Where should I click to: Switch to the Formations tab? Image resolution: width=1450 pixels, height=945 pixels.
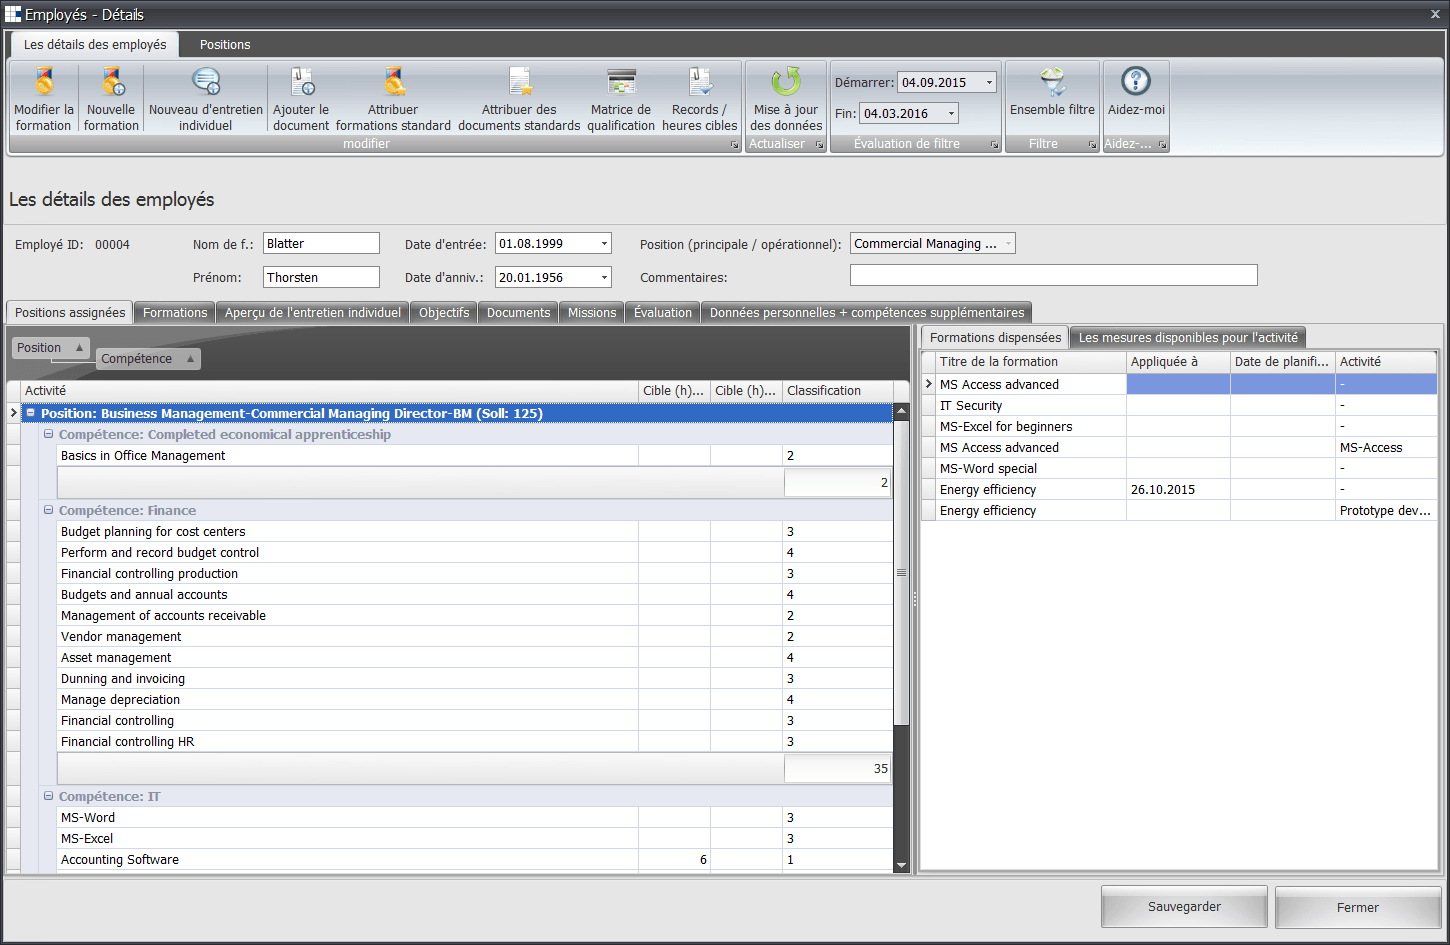175,313
